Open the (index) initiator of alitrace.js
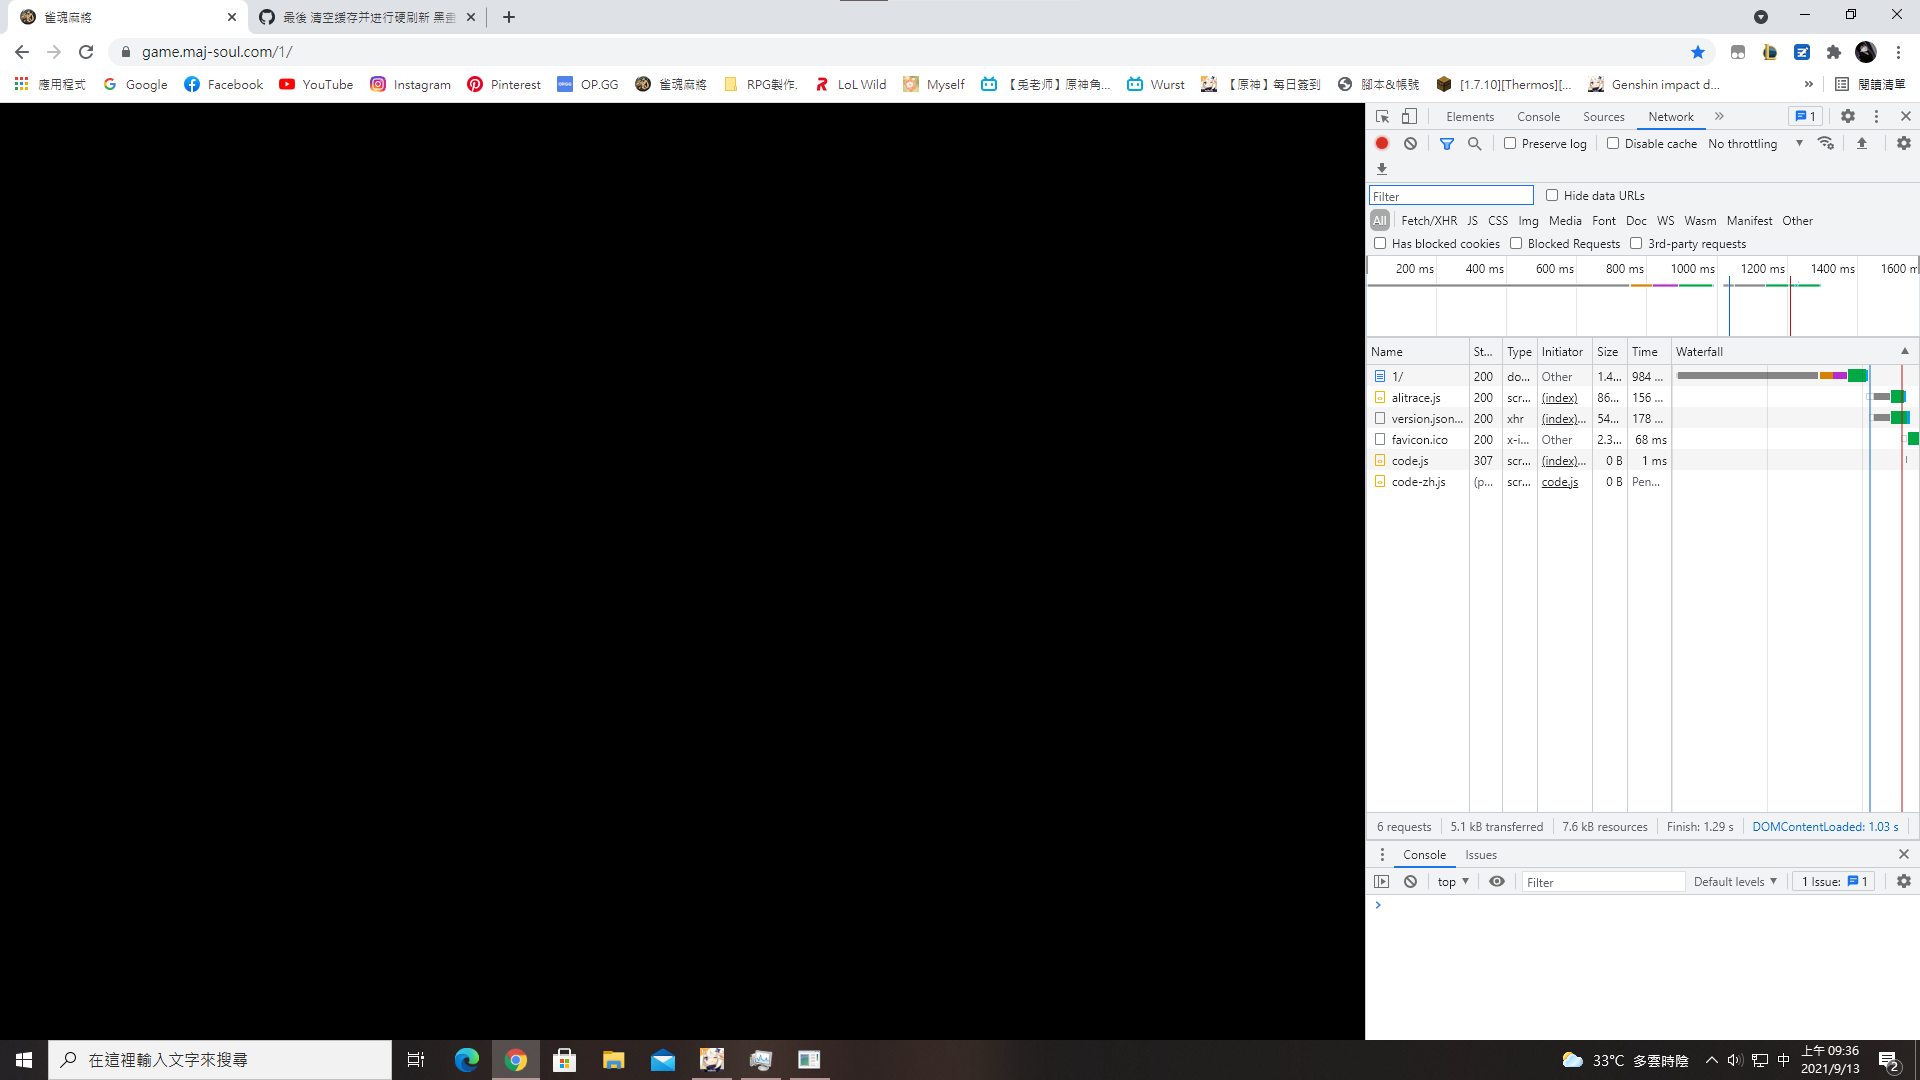Image resolution: width=1920 pixels, height=1080 pixels. point(1559,397)
